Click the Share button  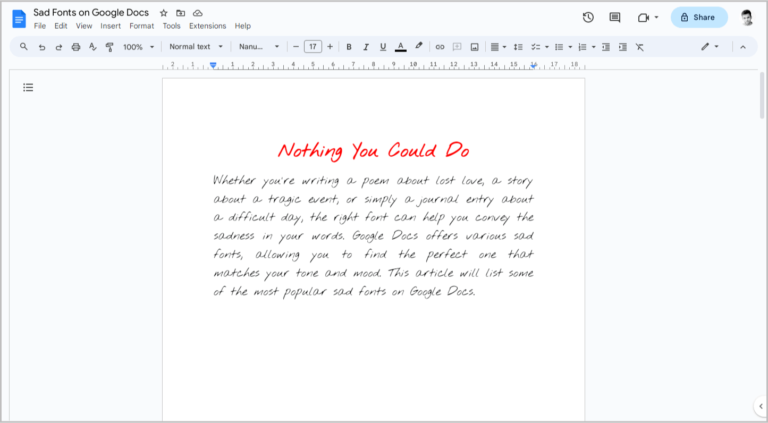pos(699,17)
